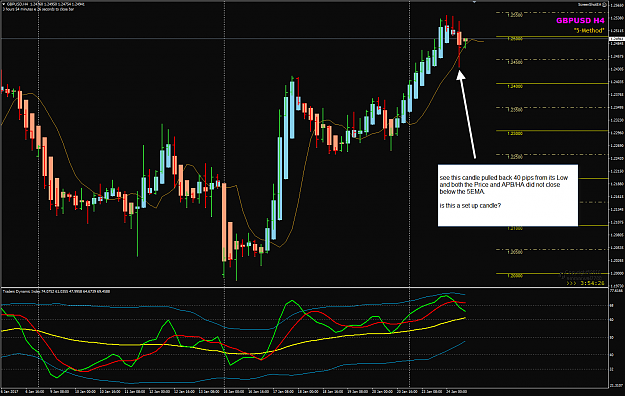Click the ScreenShotEA expert advisor smiley icon
625x396 pixels.
pyautogui.click(x=605, y=5)
